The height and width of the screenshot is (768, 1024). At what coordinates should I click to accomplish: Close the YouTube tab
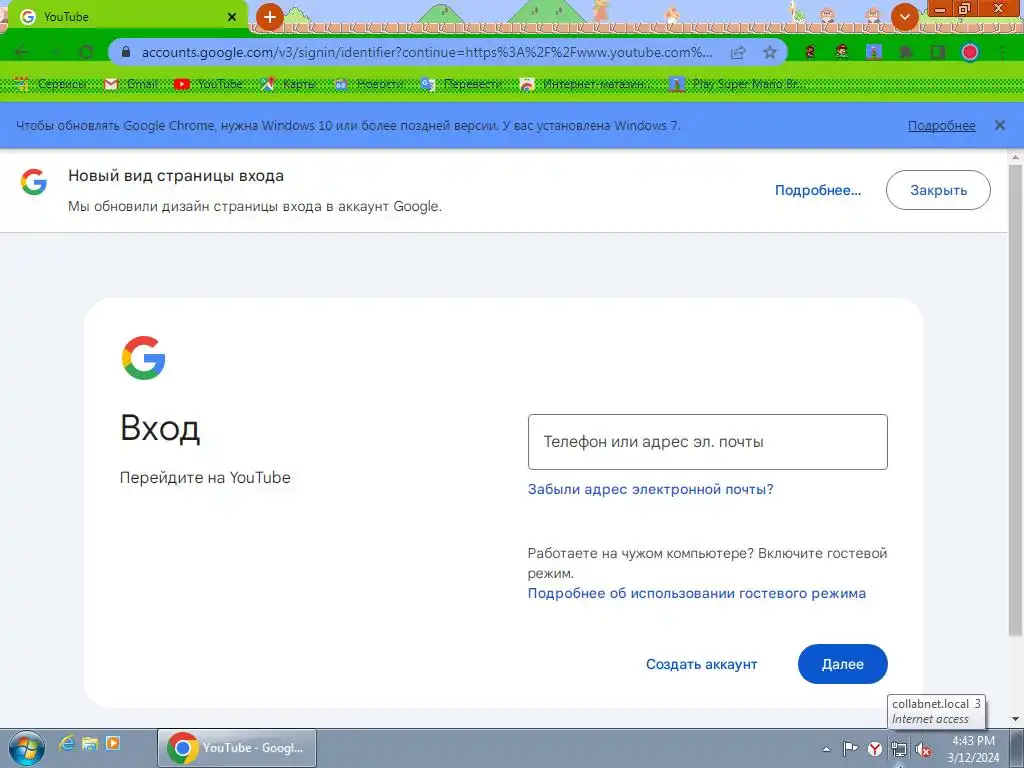[232, 17]
